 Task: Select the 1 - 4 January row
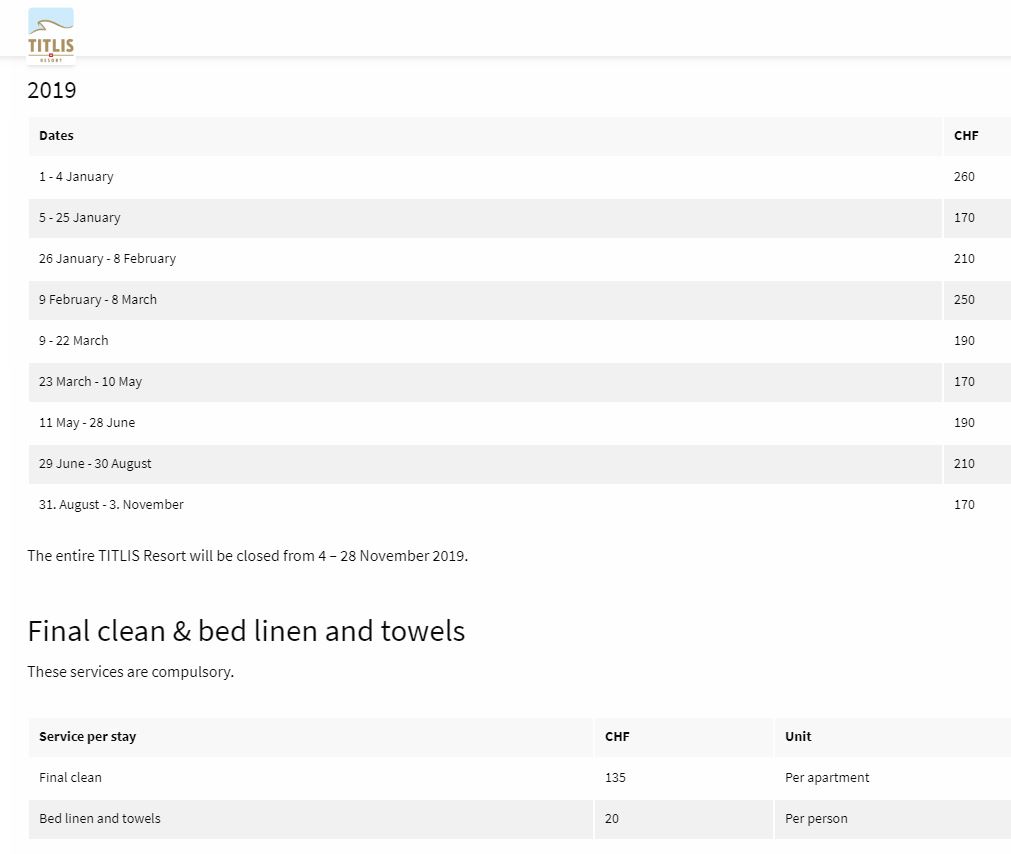tap(76, 177)
